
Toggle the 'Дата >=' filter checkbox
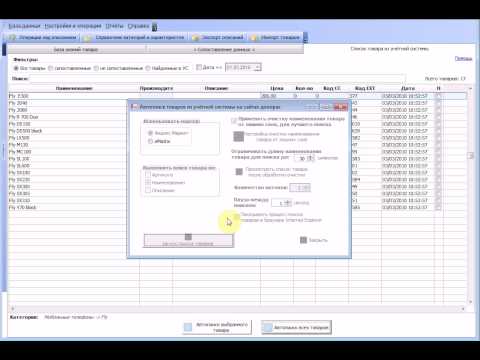(x=199, y=67)
